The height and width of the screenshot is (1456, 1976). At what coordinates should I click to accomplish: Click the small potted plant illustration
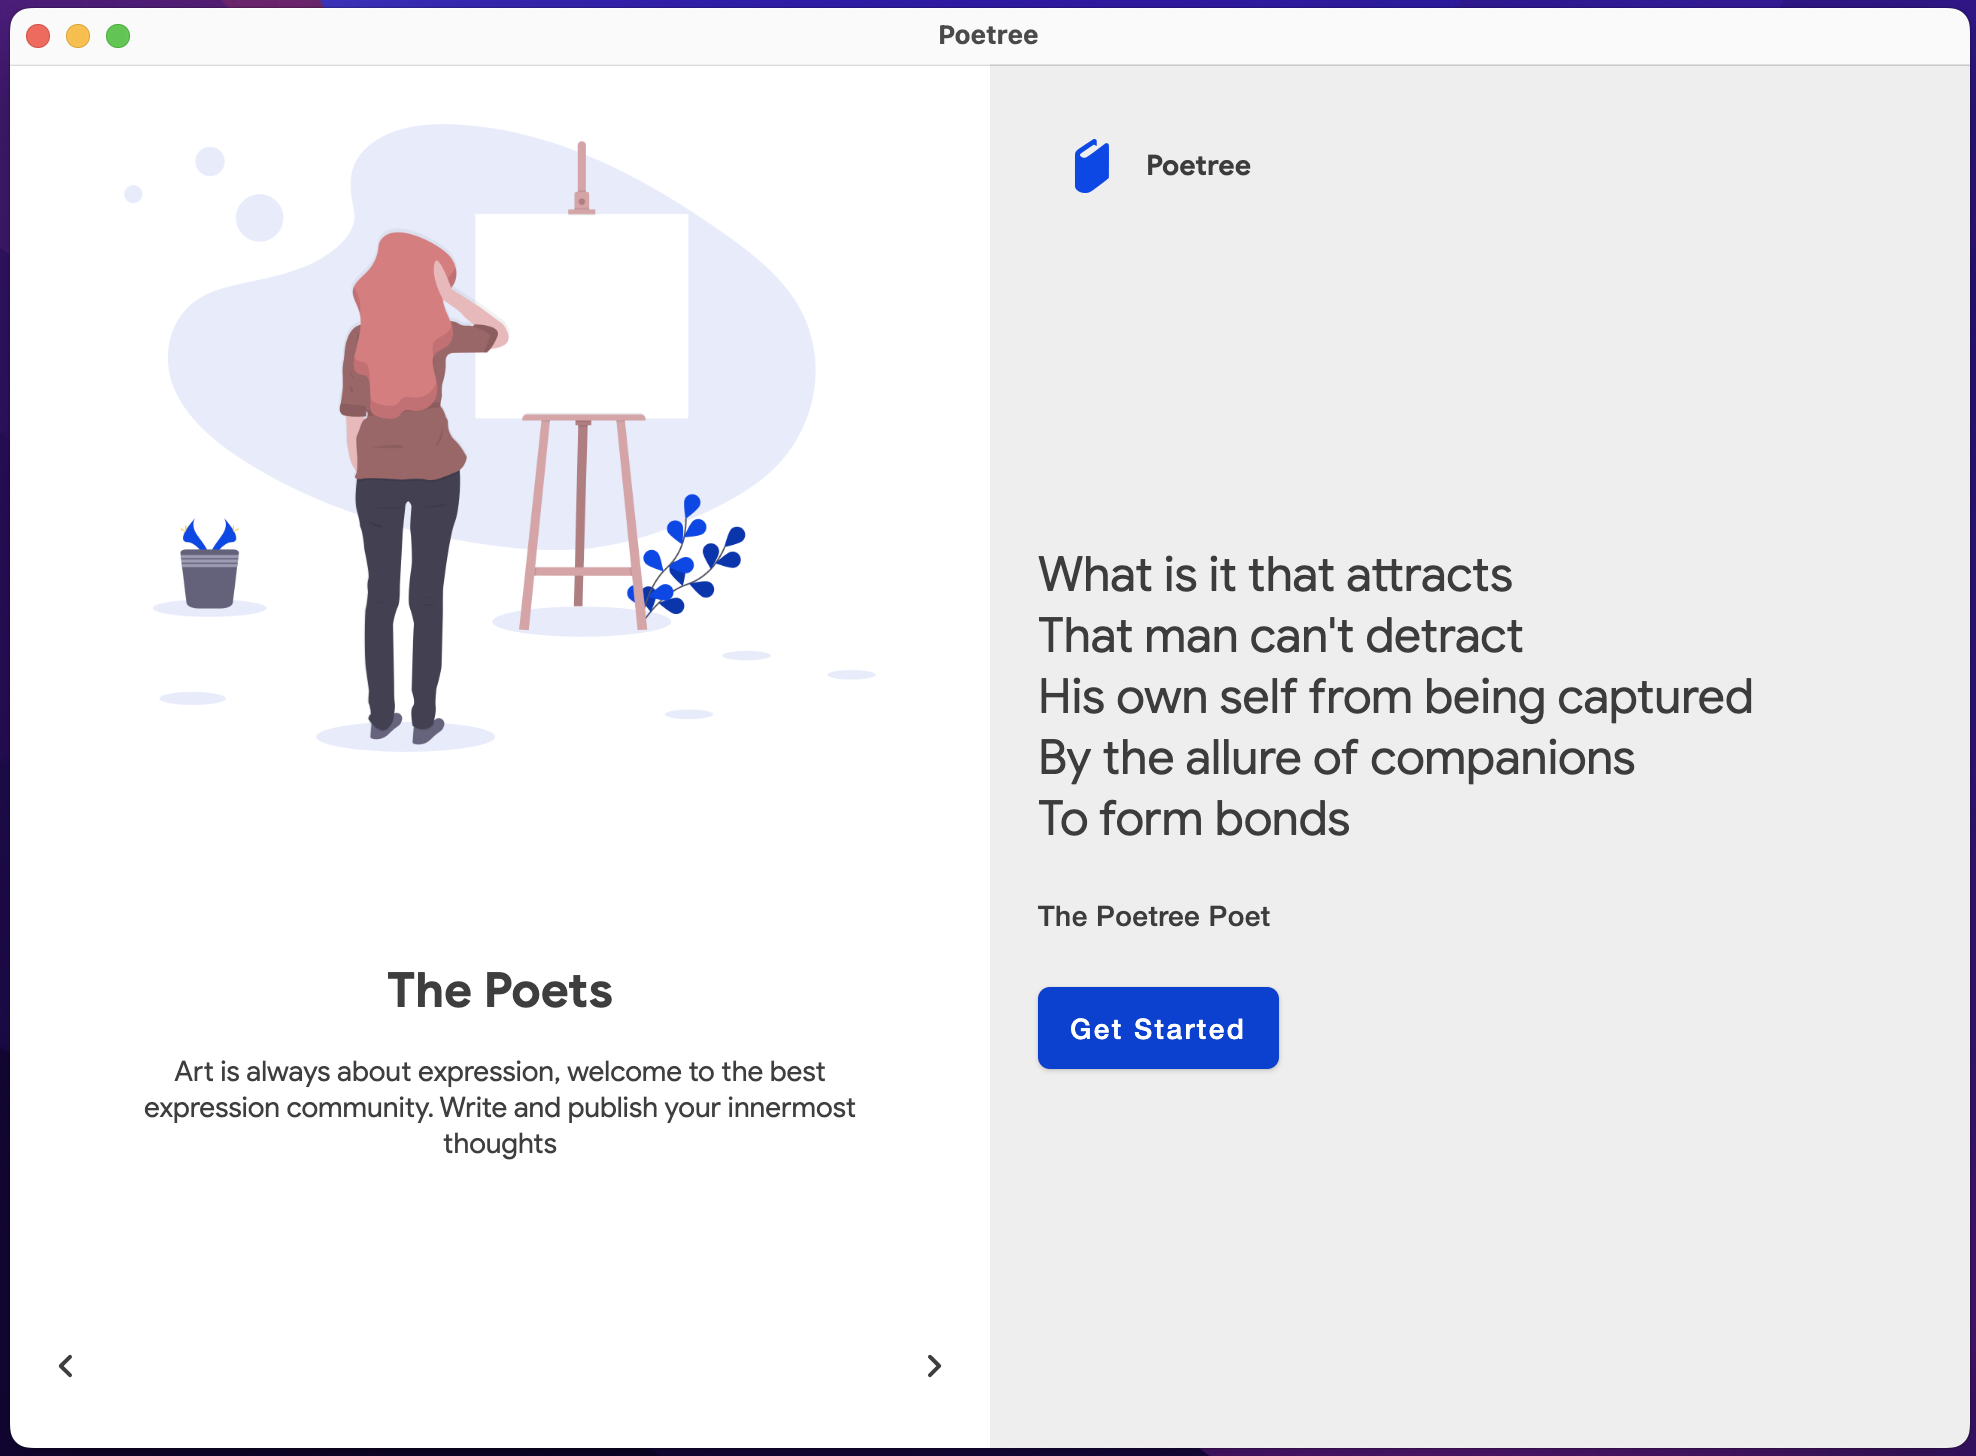(209, 570)
